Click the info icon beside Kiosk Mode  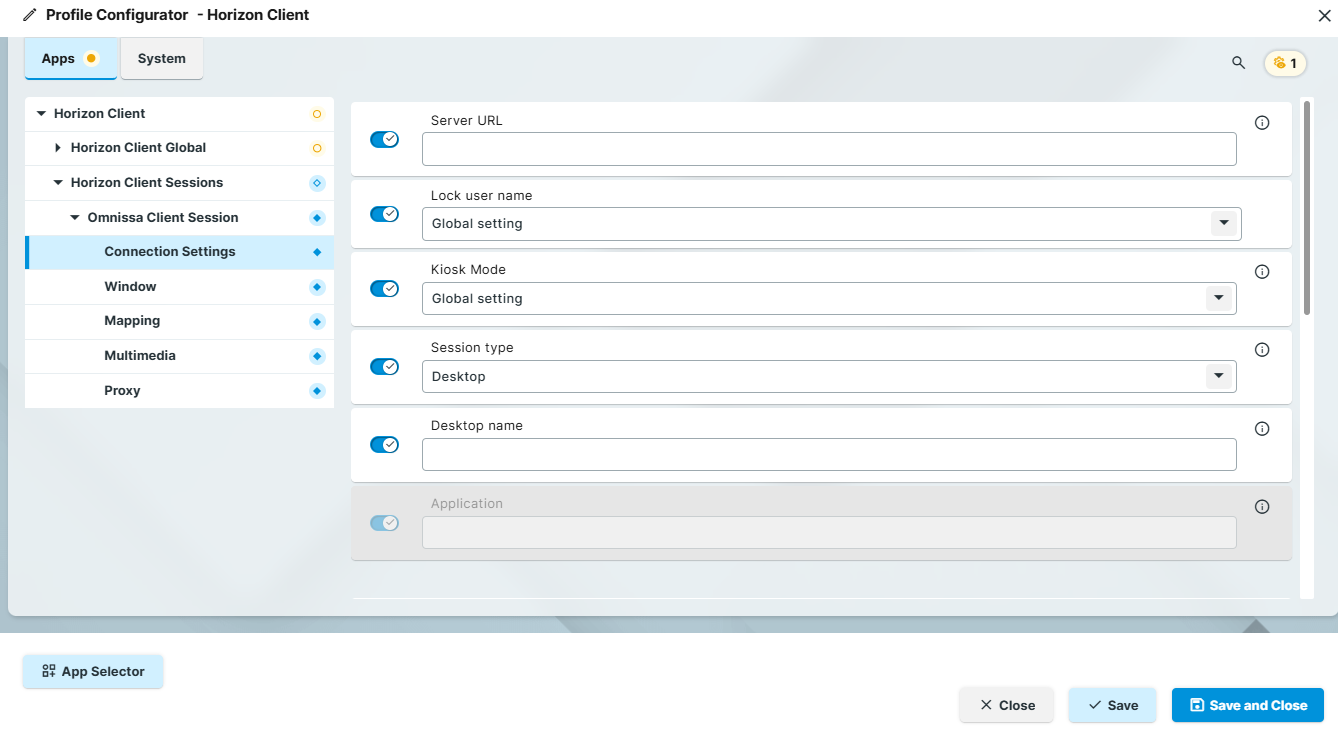tap(1262, 271)
